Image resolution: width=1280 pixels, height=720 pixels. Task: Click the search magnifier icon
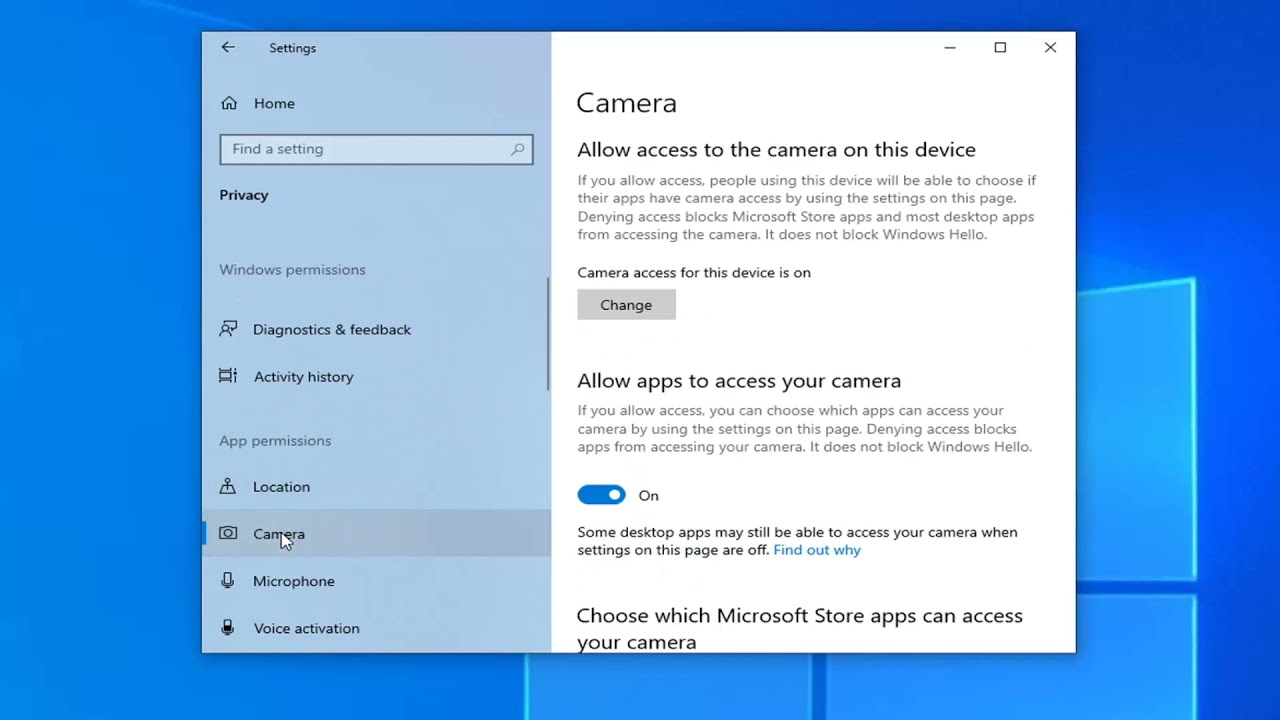tap(518, 149)
